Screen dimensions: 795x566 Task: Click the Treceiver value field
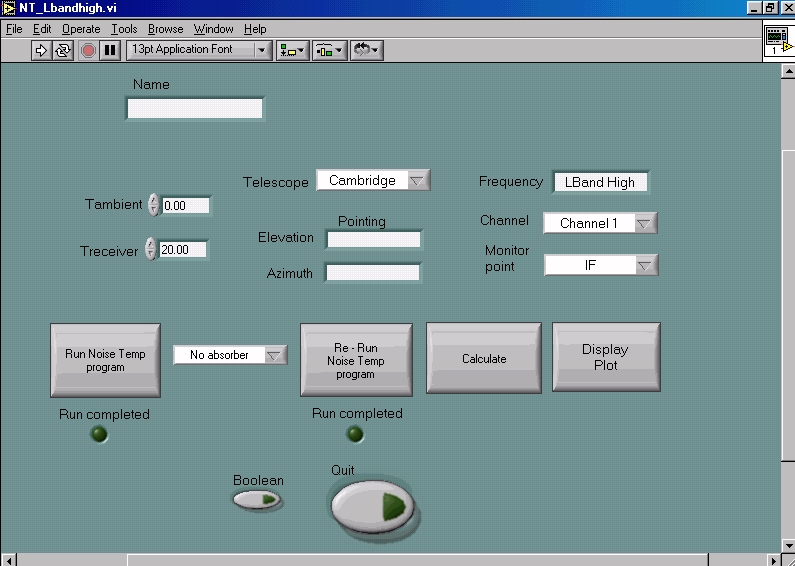click(x=183, y=250)
